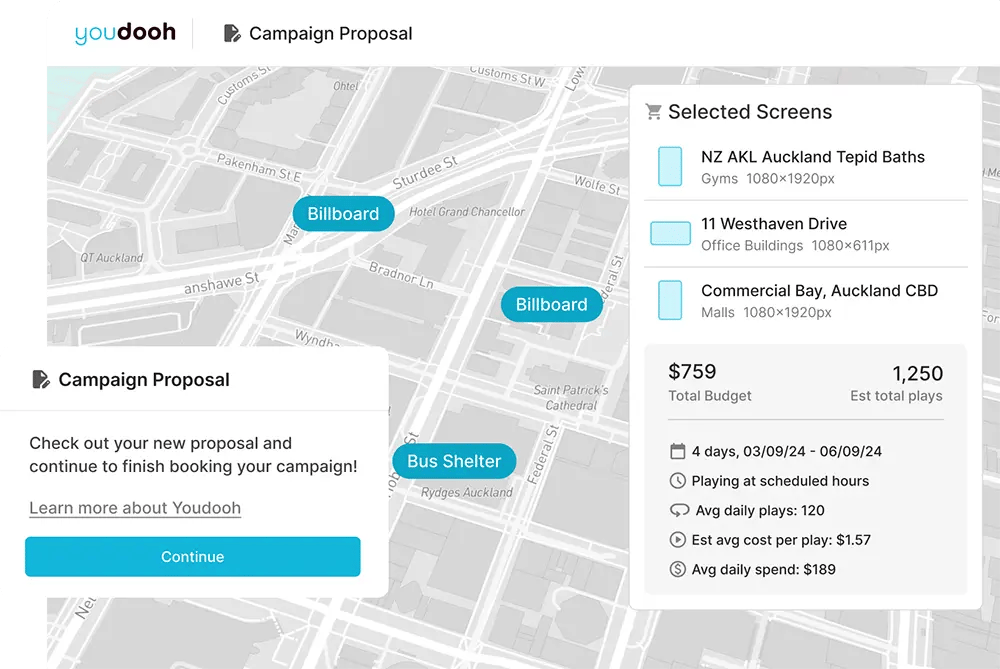Click the Selected Screens shopping cart icon
This screenshot has height=669, width=1000.
pos(654,112)
